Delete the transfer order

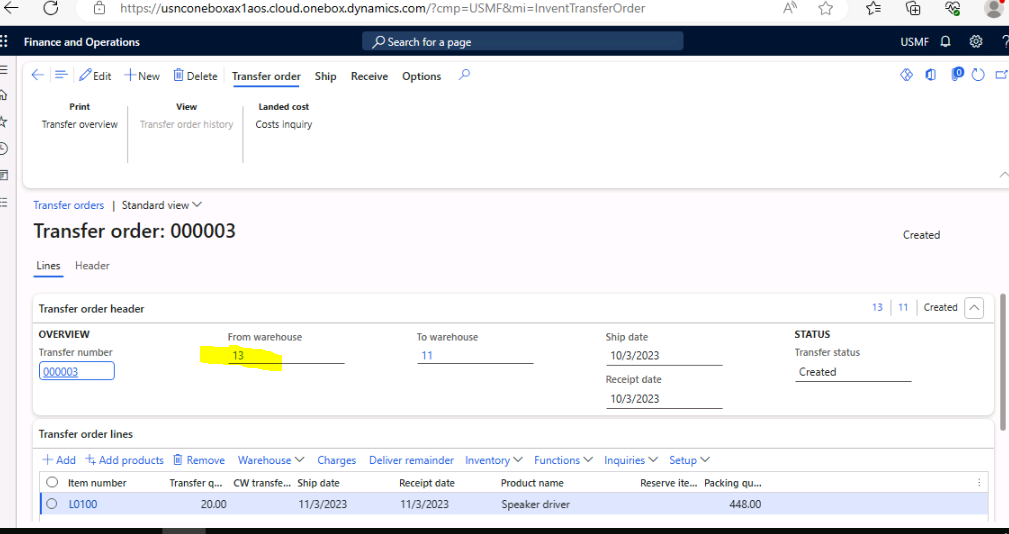pos(196,76)
